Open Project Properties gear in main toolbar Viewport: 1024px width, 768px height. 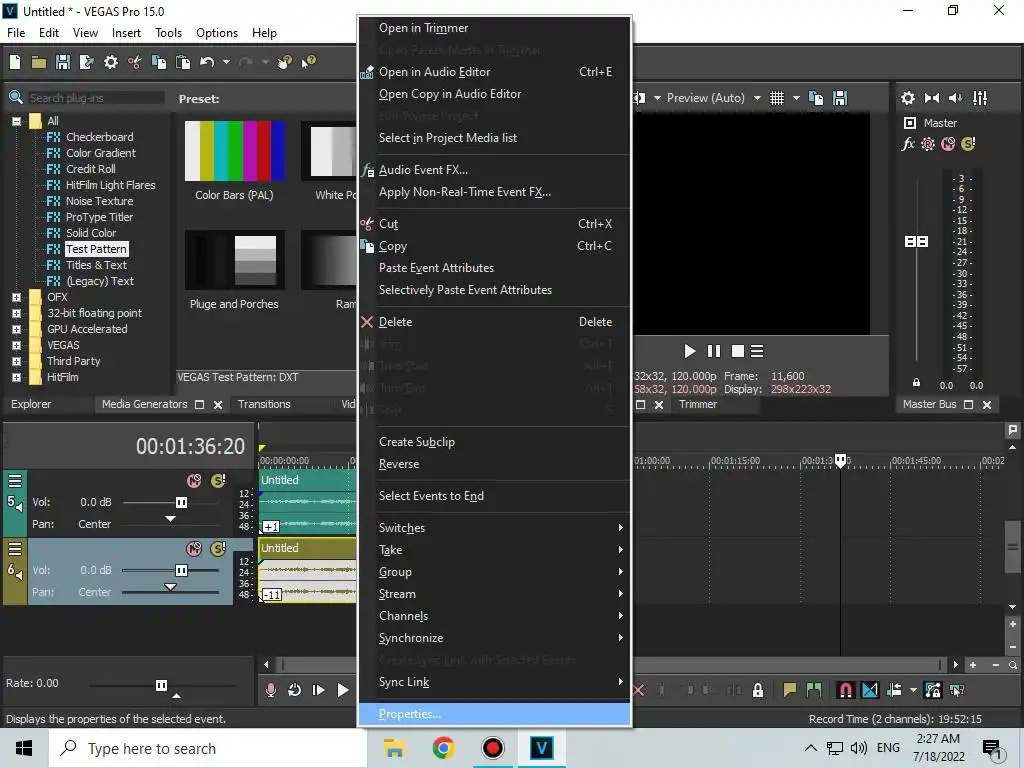point(111,62)
